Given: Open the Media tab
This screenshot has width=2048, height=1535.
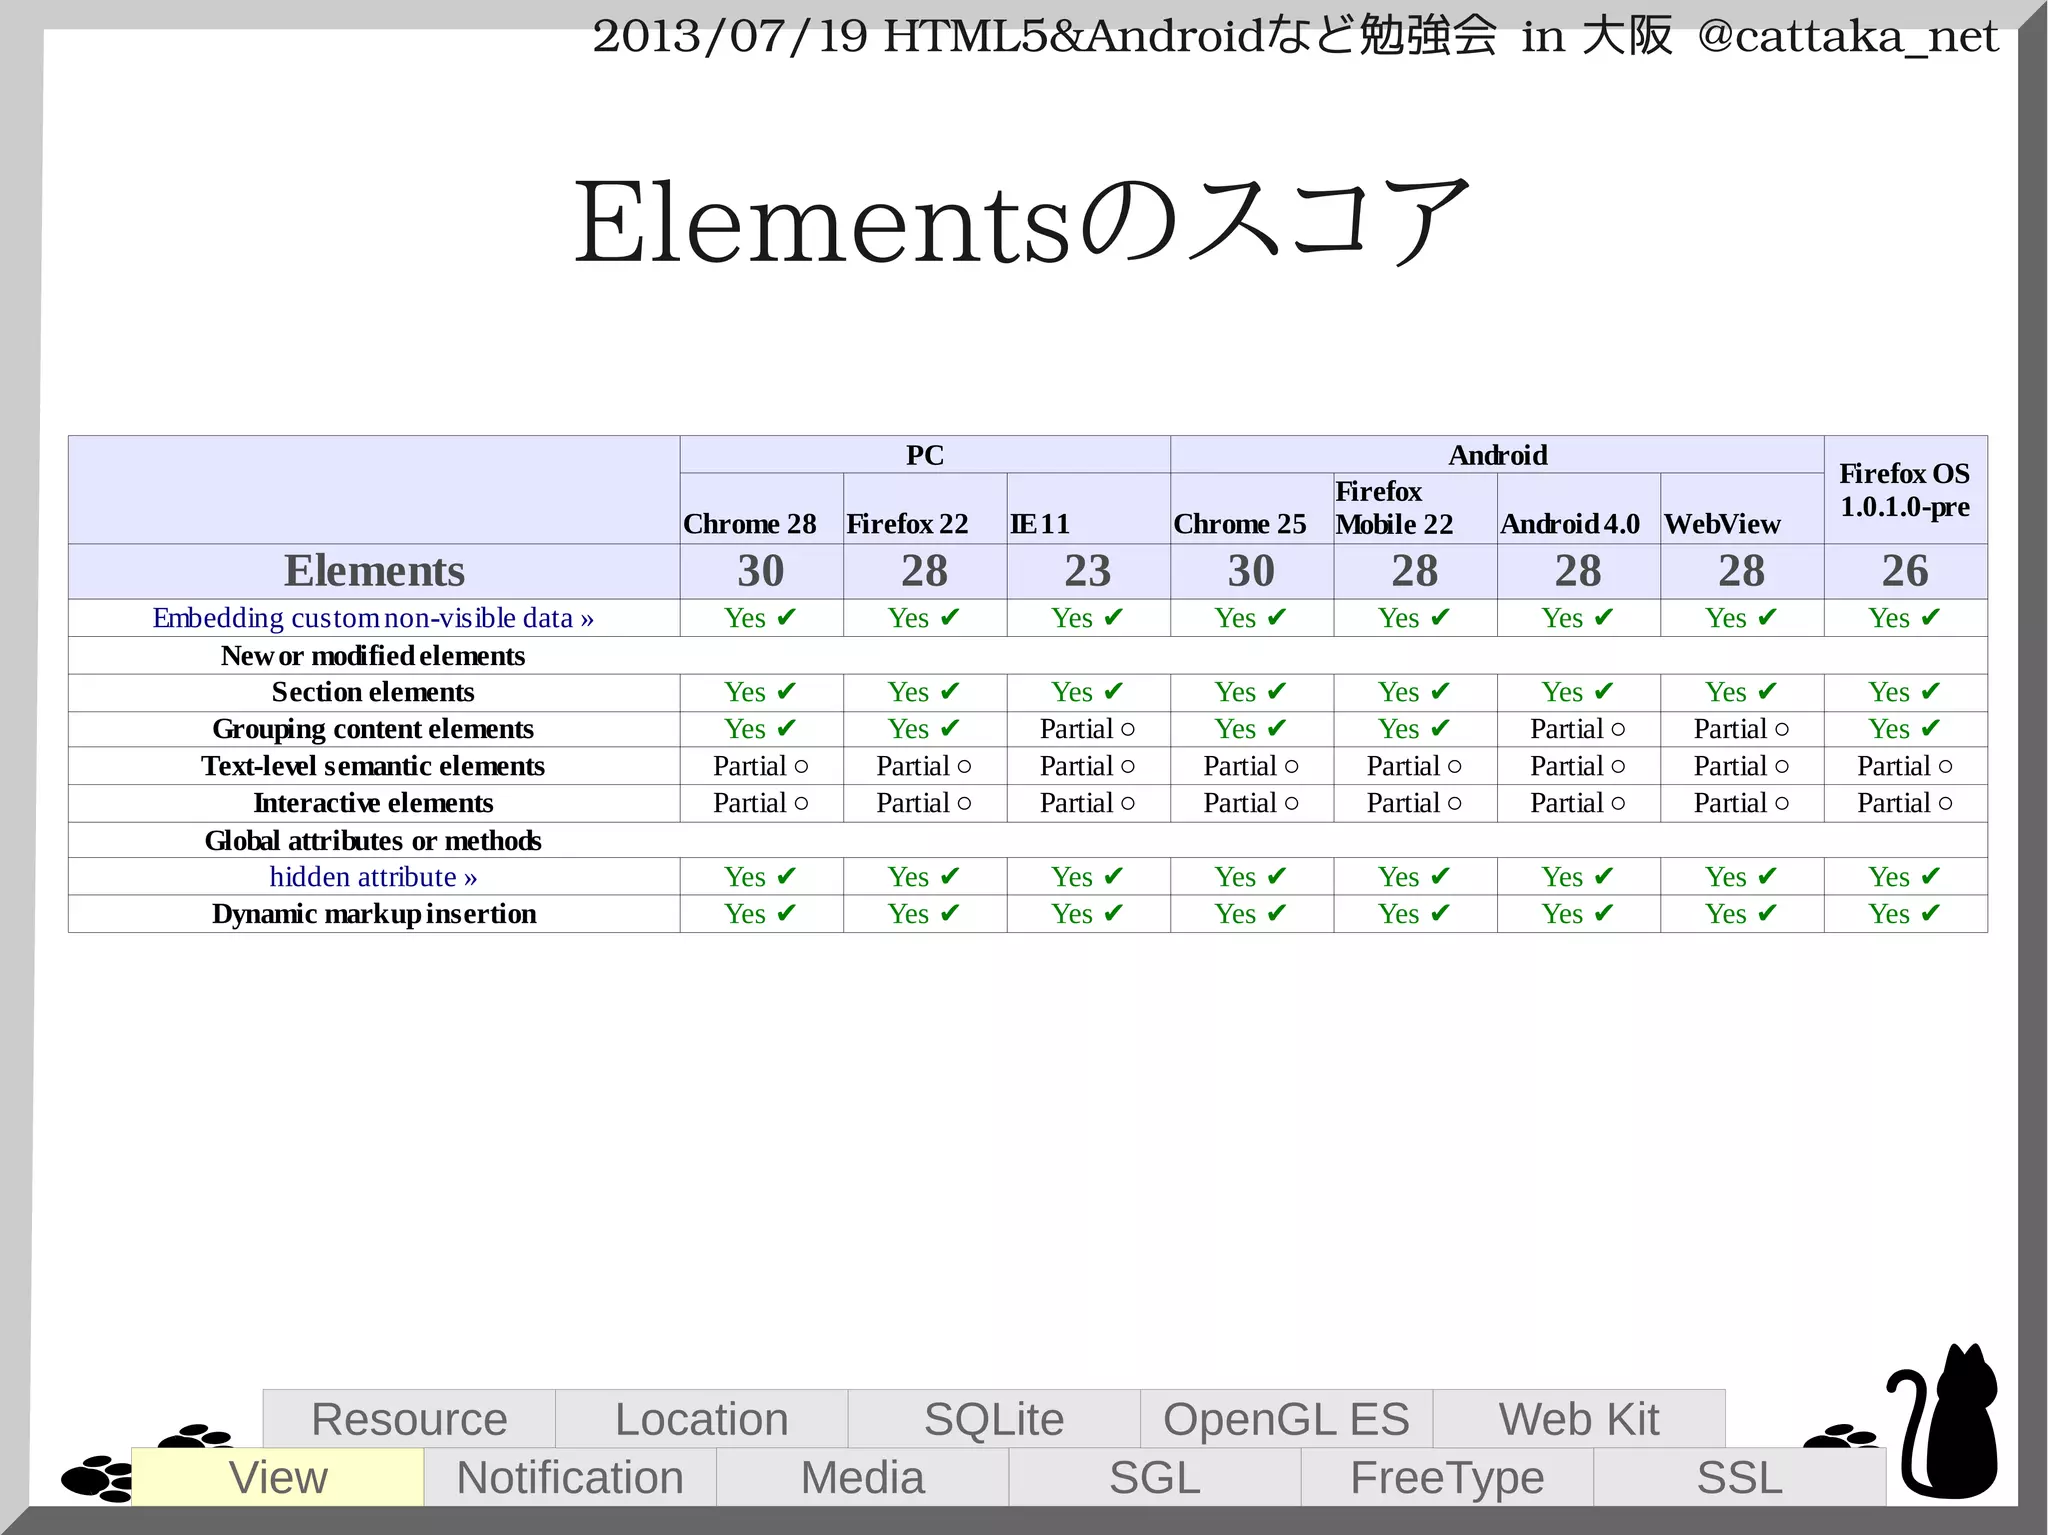Looking at the screenshot, I should (862, 1477).
